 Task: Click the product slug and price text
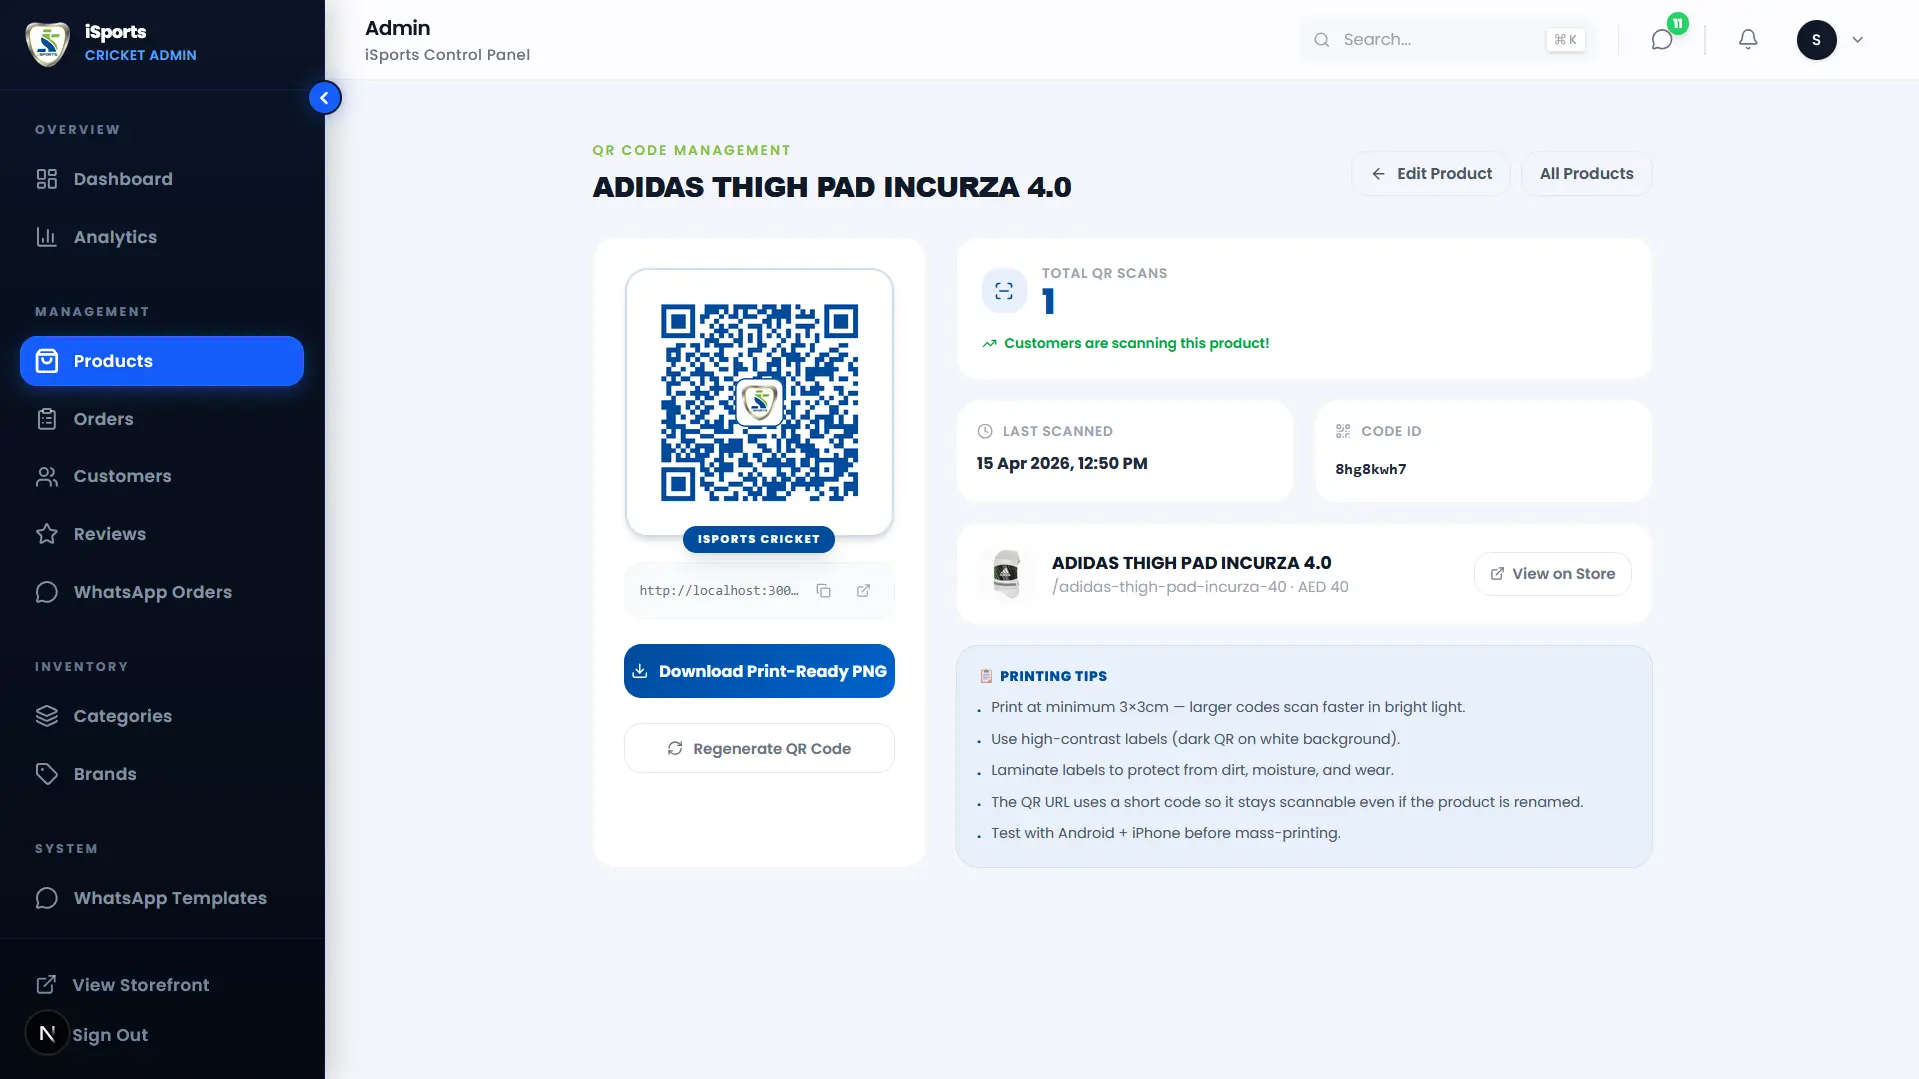click(x=1200, y=587)
